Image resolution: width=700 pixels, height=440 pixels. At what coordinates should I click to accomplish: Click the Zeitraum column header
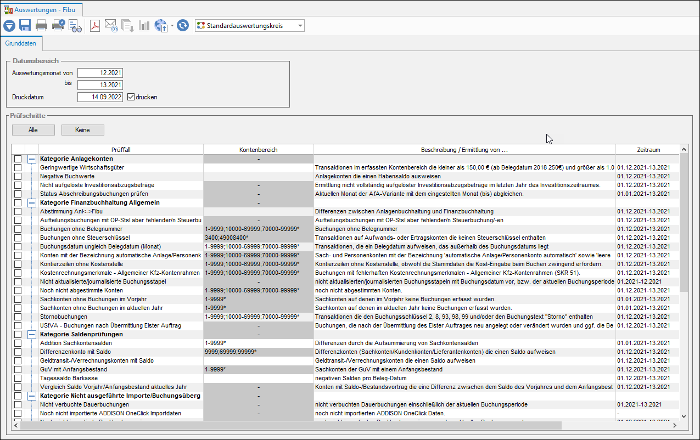[647, 149]
